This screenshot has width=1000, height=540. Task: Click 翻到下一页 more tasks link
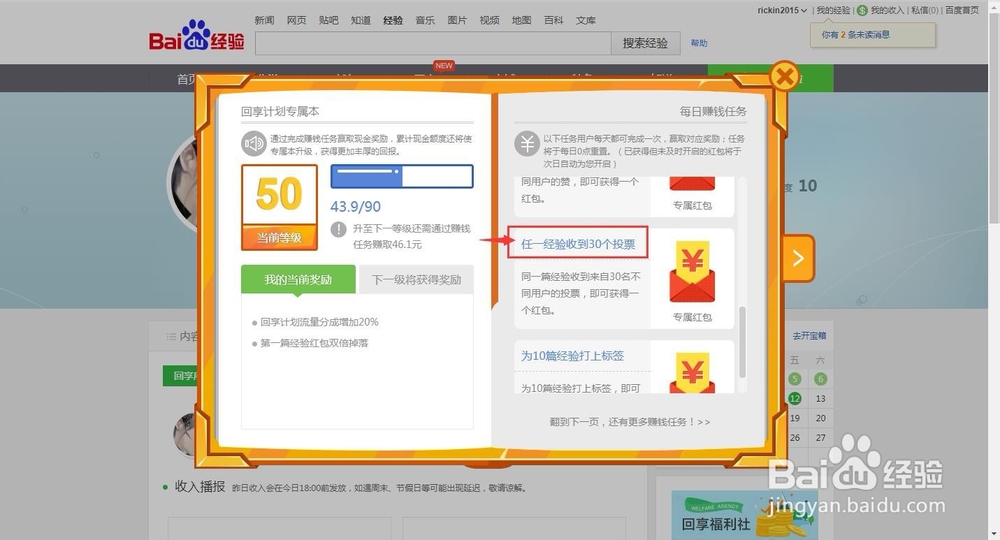point(629,422)
